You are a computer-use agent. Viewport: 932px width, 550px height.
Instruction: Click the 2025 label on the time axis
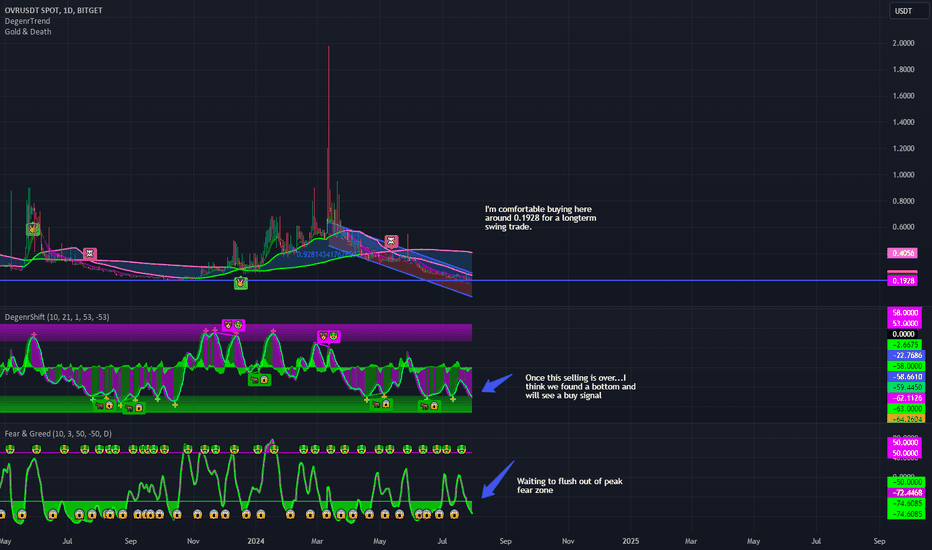[x=631, y=541]
